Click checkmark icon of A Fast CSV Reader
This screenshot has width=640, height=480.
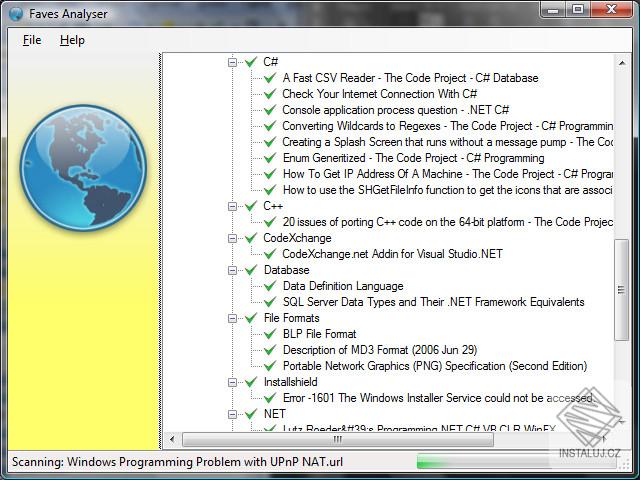(x=270, y=78)
